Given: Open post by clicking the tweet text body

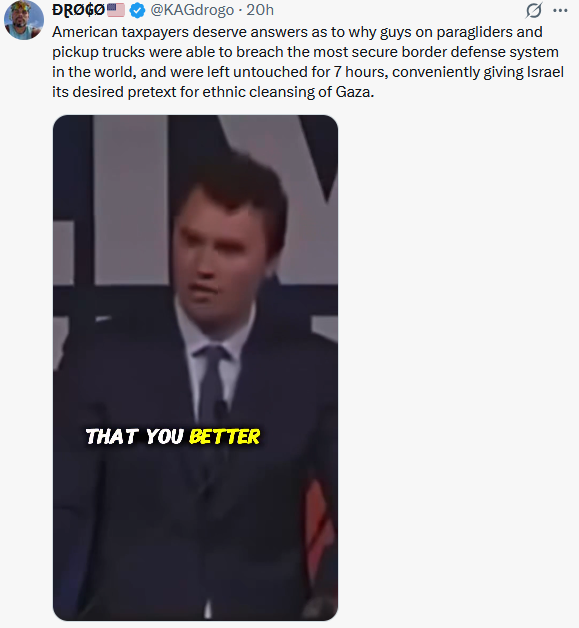Looking at the screenshot, I should (x=308, y=62).
